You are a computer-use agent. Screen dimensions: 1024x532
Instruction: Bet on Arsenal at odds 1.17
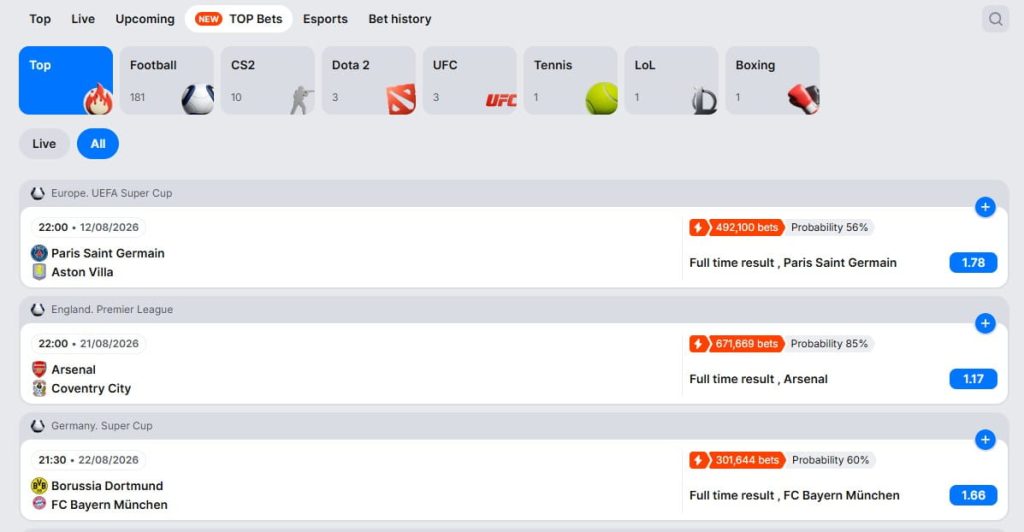coord(973,379)
